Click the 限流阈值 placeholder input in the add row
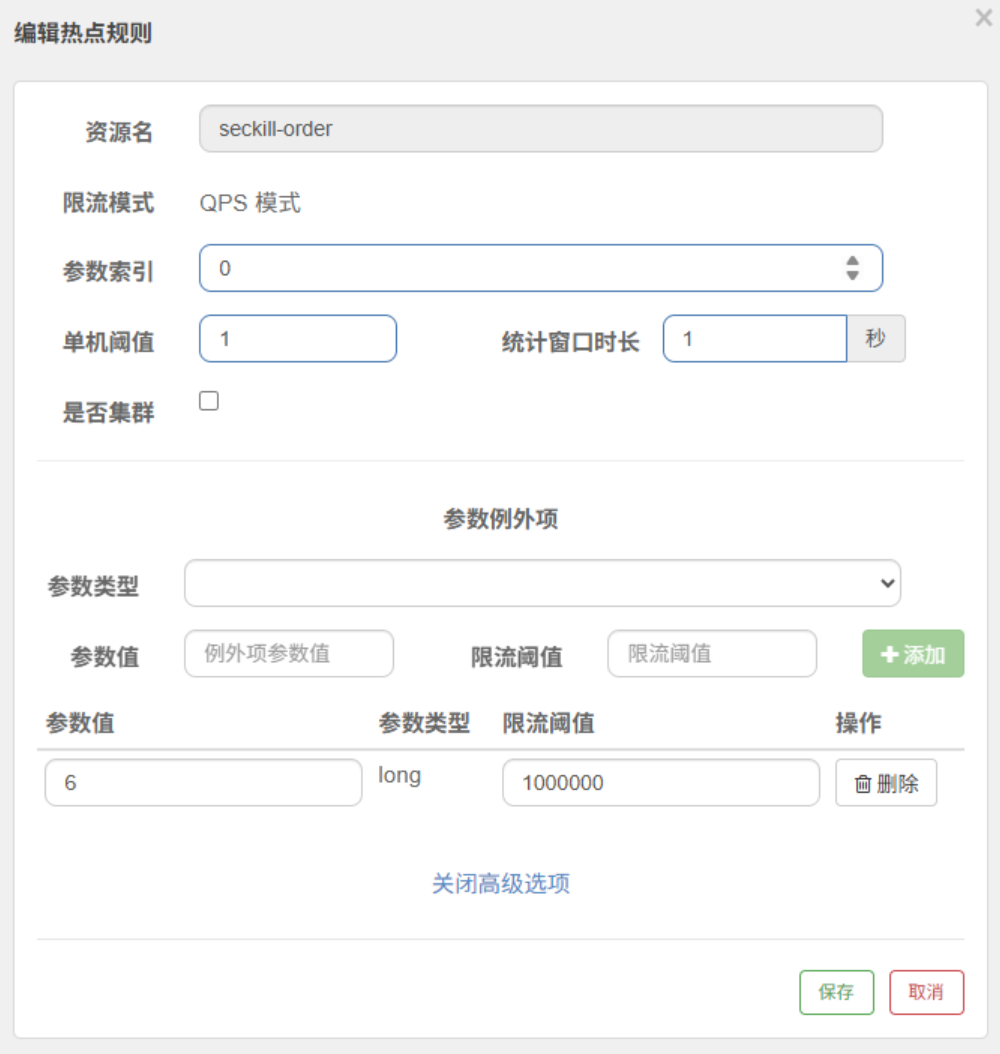This screenshot has width=1000, height=1054. point(712,653)
